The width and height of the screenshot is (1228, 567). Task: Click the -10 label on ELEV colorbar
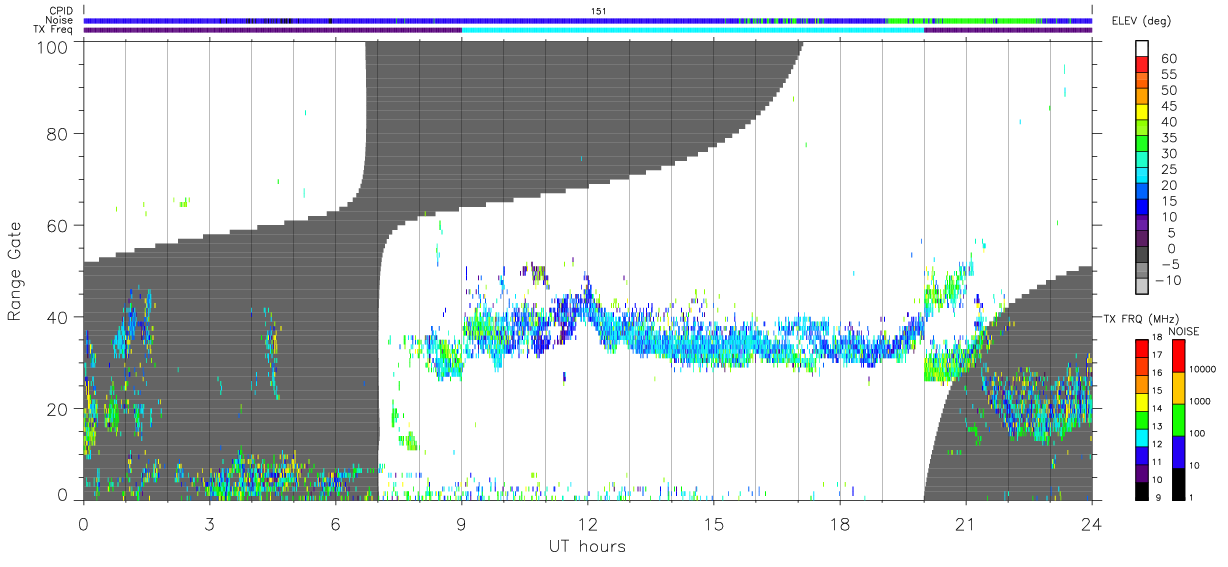click(1168, 280)
